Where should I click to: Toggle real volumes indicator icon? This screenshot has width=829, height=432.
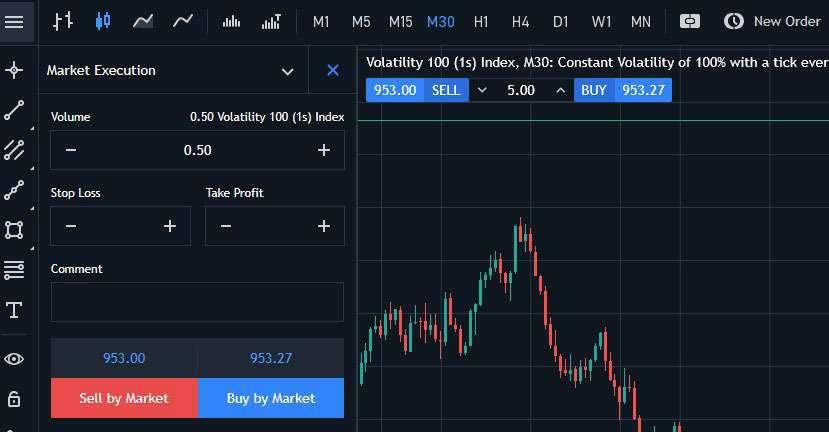pos(271,22)
